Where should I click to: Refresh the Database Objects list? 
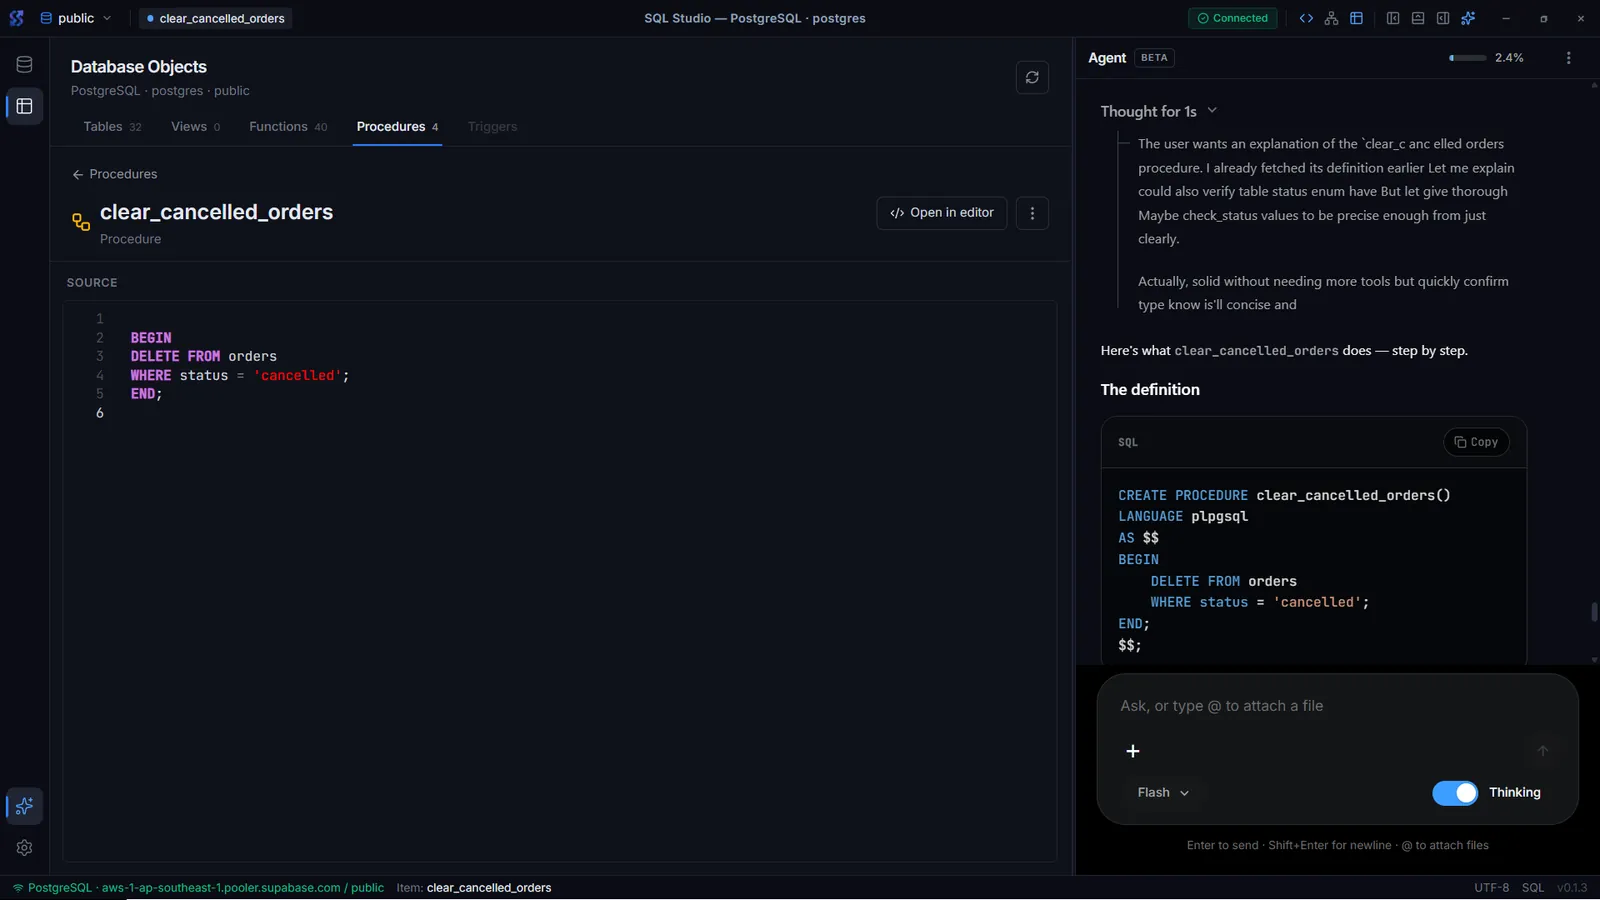1032,77
